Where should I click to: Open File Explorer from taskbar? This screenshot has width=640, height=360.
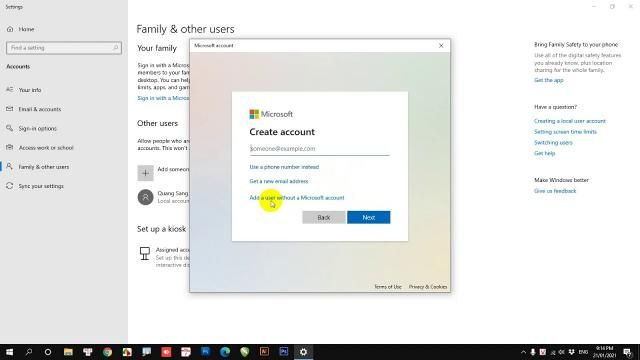(68, 352)
